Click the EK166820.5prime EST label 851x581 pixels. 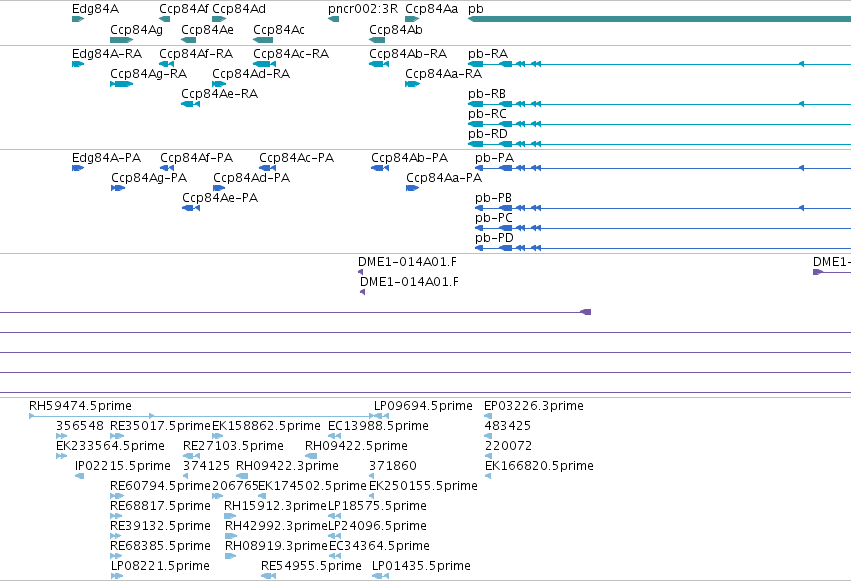539,466
